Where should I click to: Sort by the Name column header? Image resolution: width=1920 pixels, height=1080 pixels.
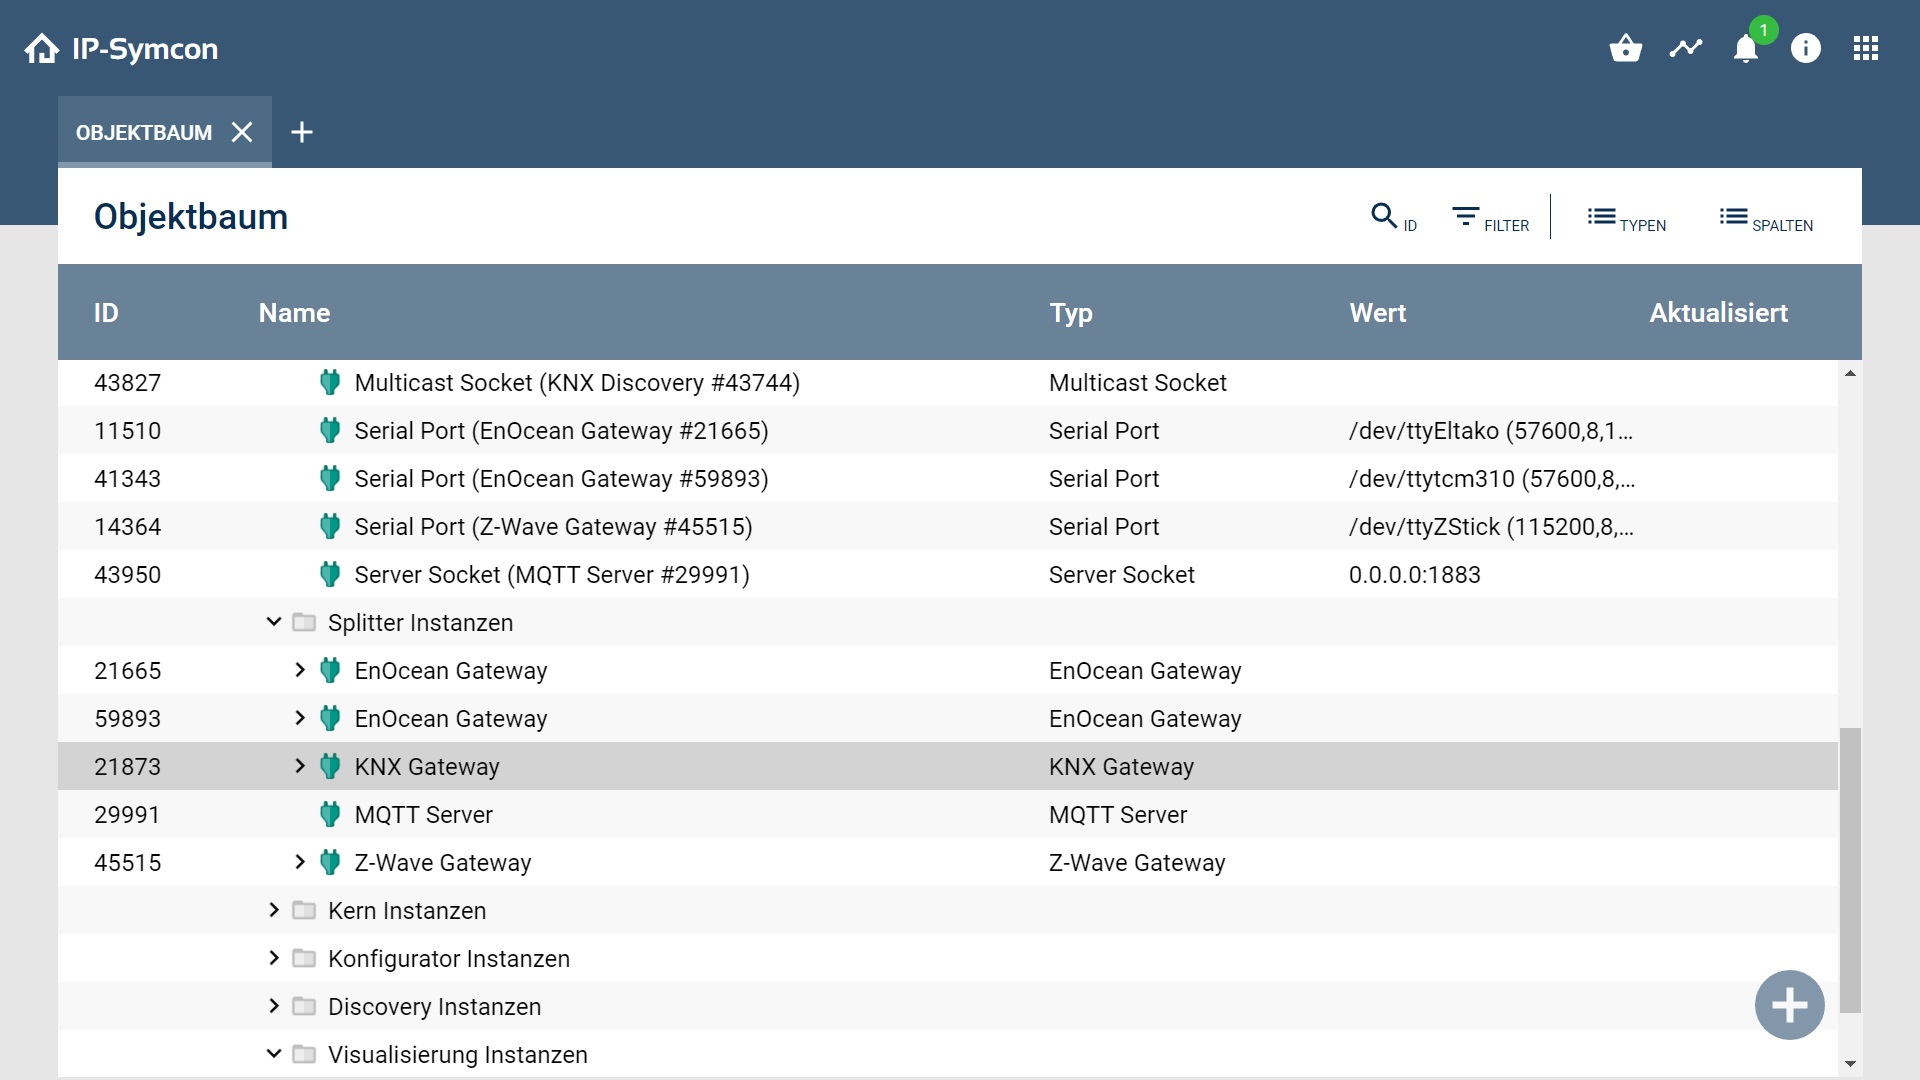click(294, 313)
